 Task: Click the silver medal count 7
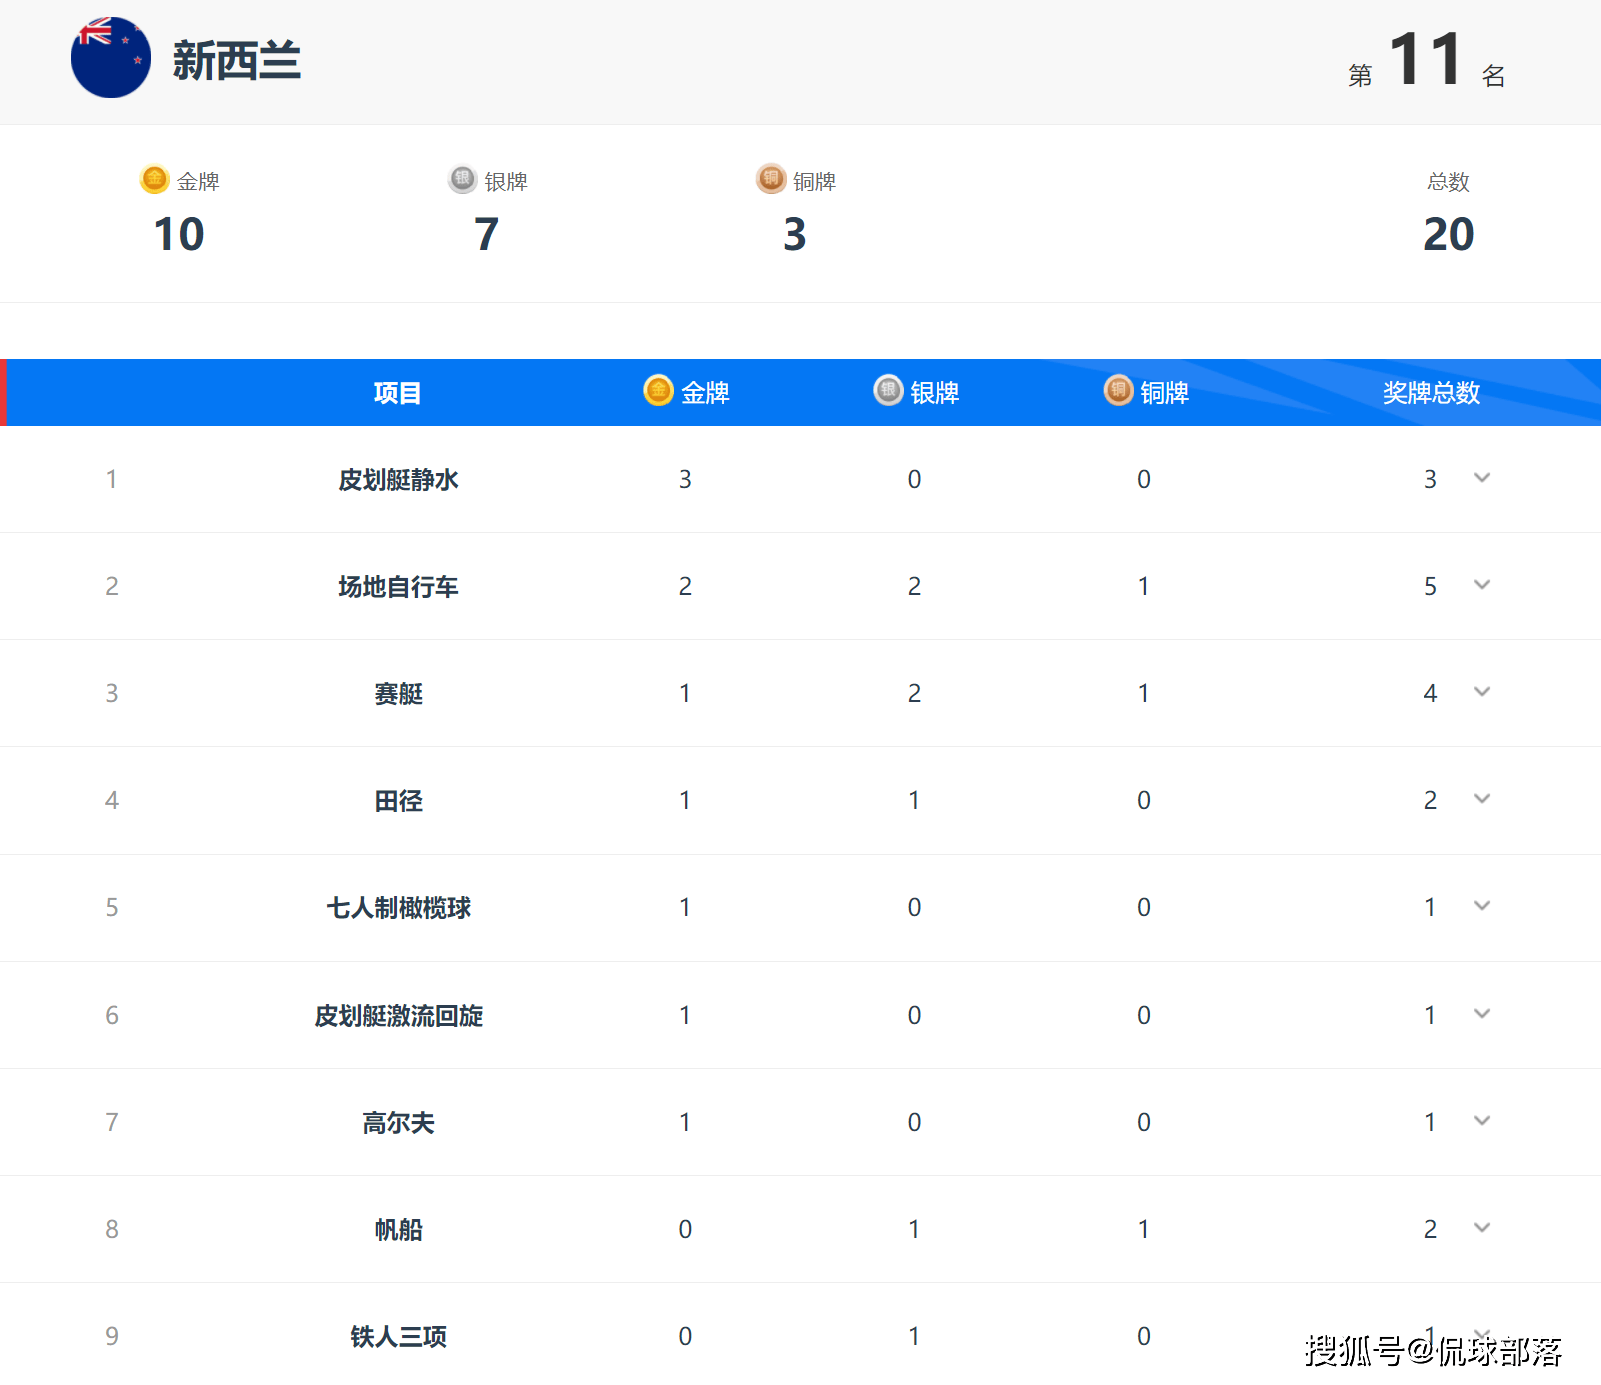click(x=486, y=235)
